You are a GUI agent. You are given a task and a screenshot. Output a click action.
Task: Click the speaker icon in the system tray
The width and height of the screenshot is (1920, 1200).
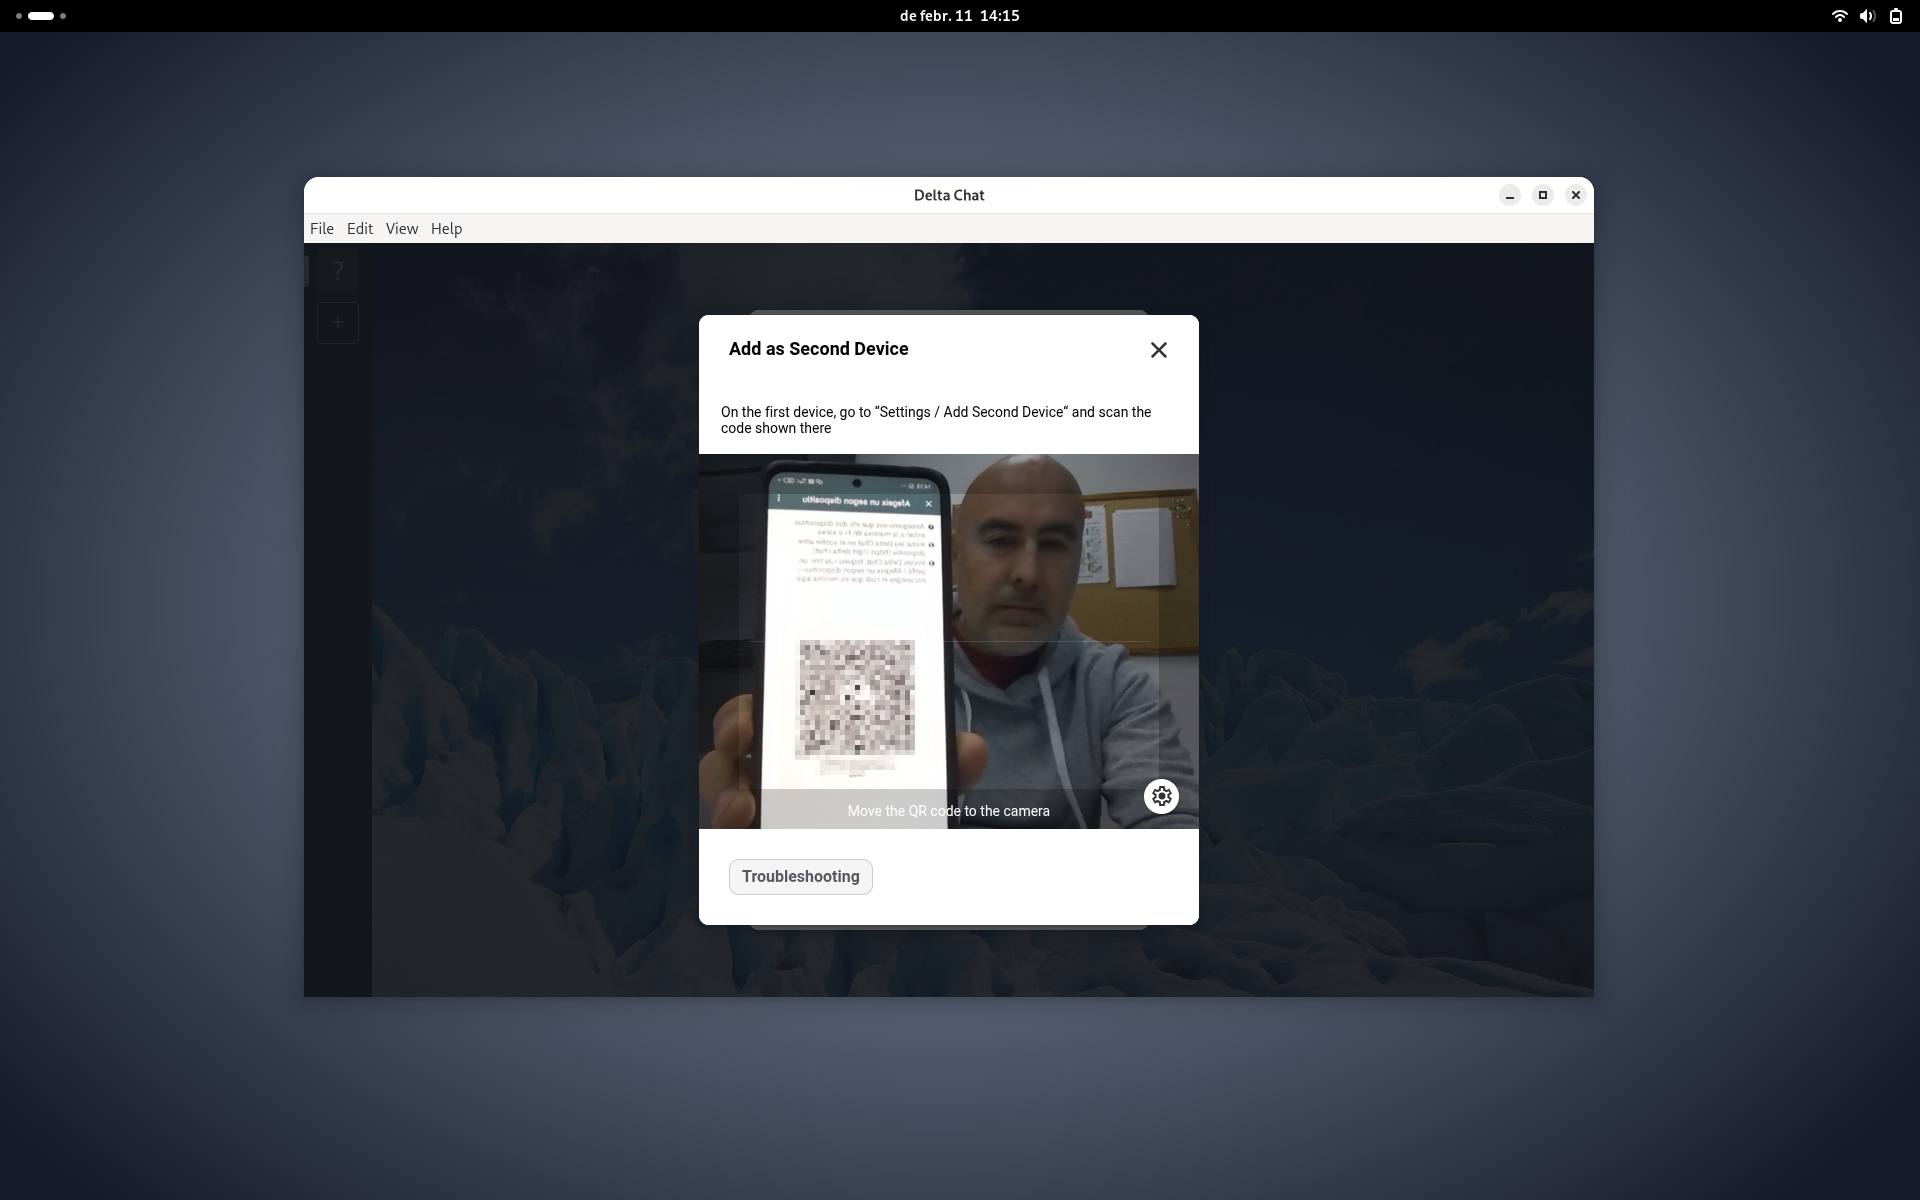click(x=1867, y=16)
